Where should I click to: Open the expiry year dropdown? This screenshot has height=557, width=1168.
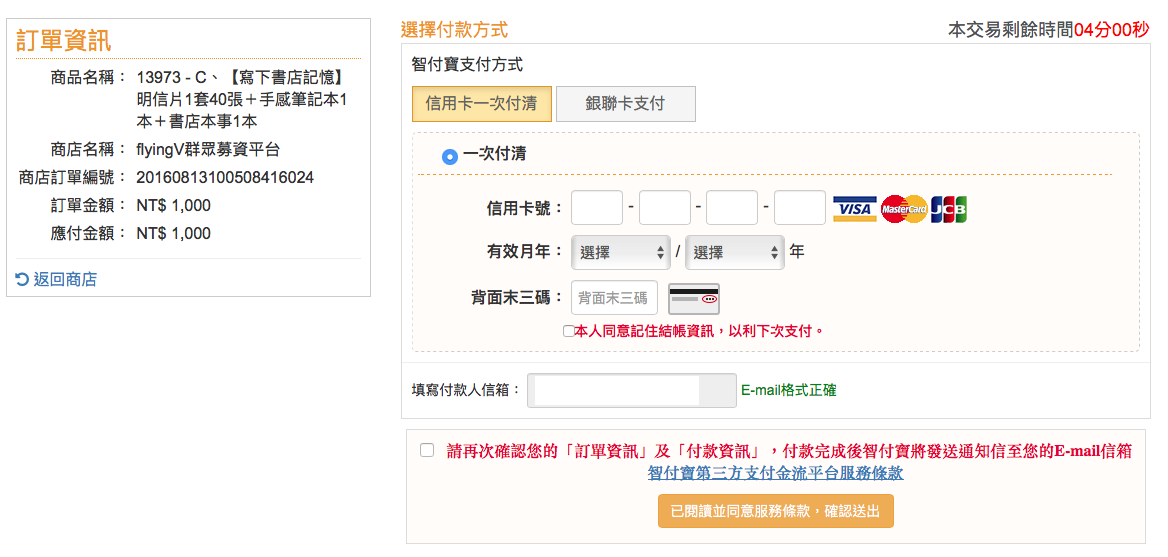[x=734, y=253]
